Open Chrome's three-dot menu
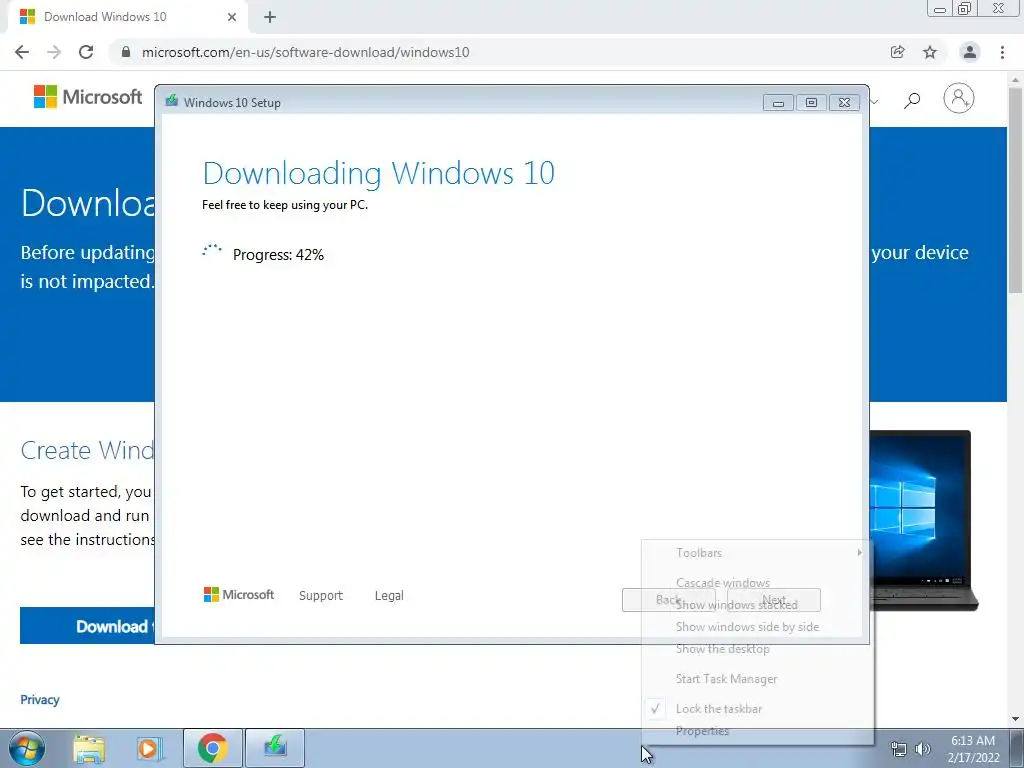Viewport: 1024px width, 768px height. (1002, 52)
